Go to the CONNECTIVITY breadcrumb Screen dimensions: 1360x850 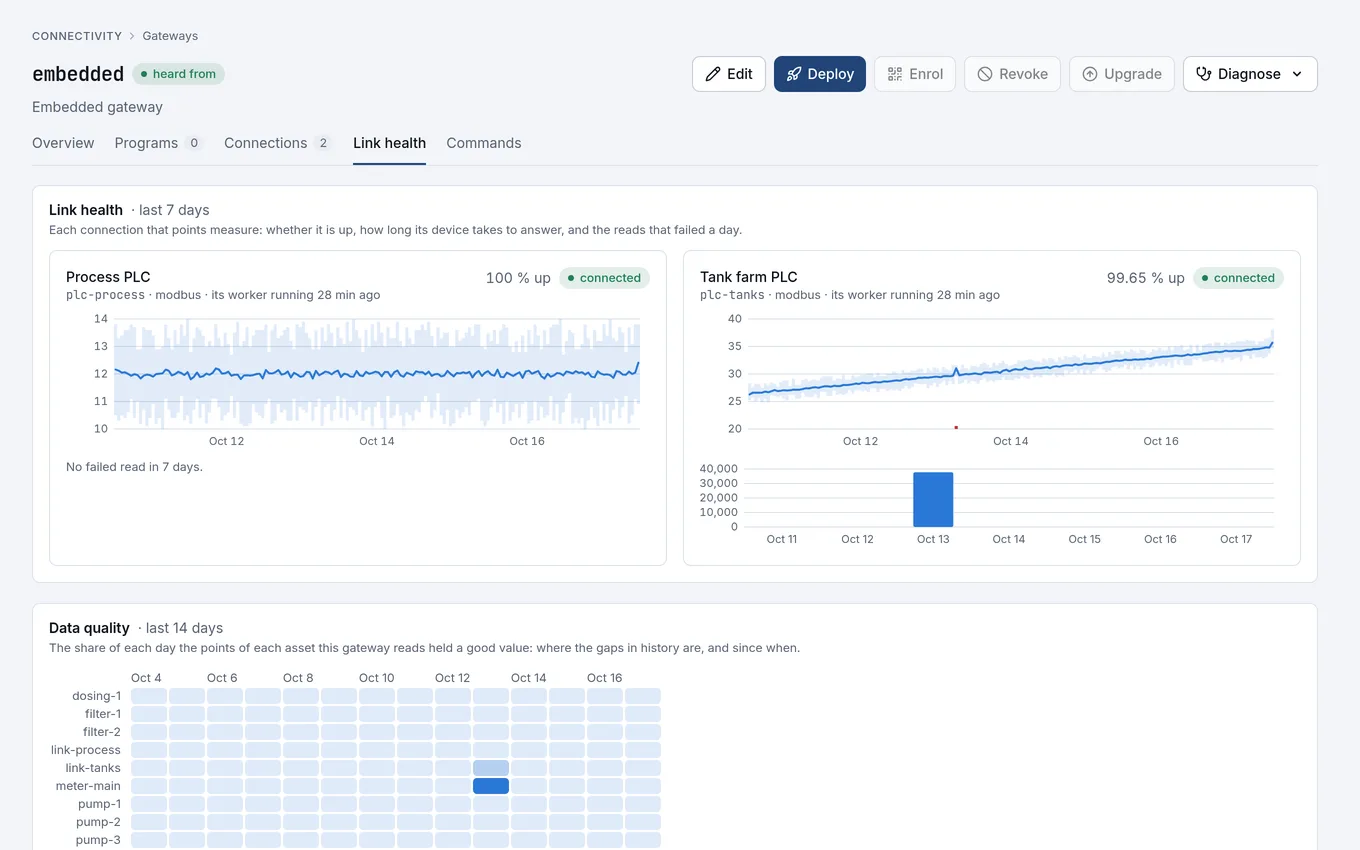77,36
